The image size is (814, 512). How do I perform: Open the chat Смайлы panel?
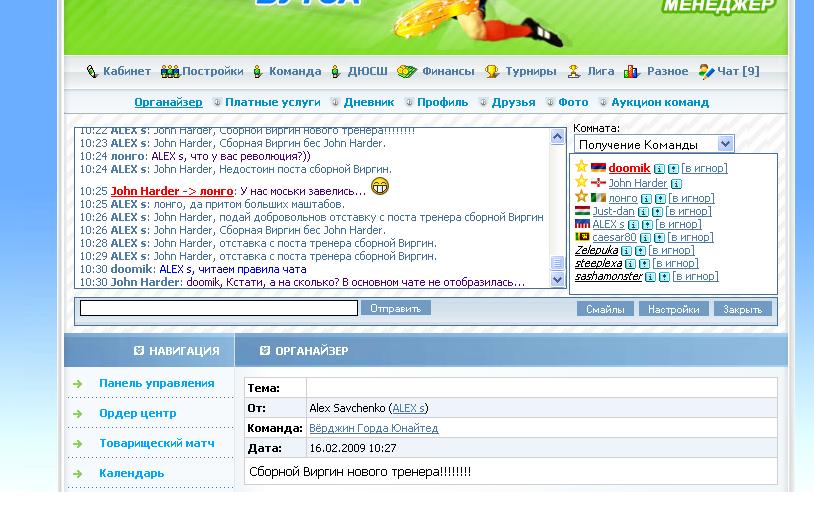click(x=605, y=309)
